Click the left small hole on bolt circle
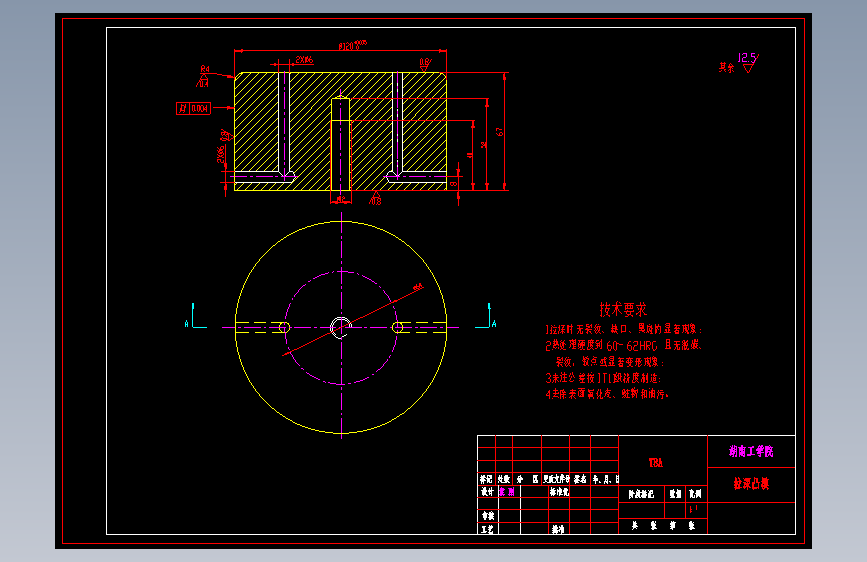This screenshot has height=562, width=867. point(284,327)
